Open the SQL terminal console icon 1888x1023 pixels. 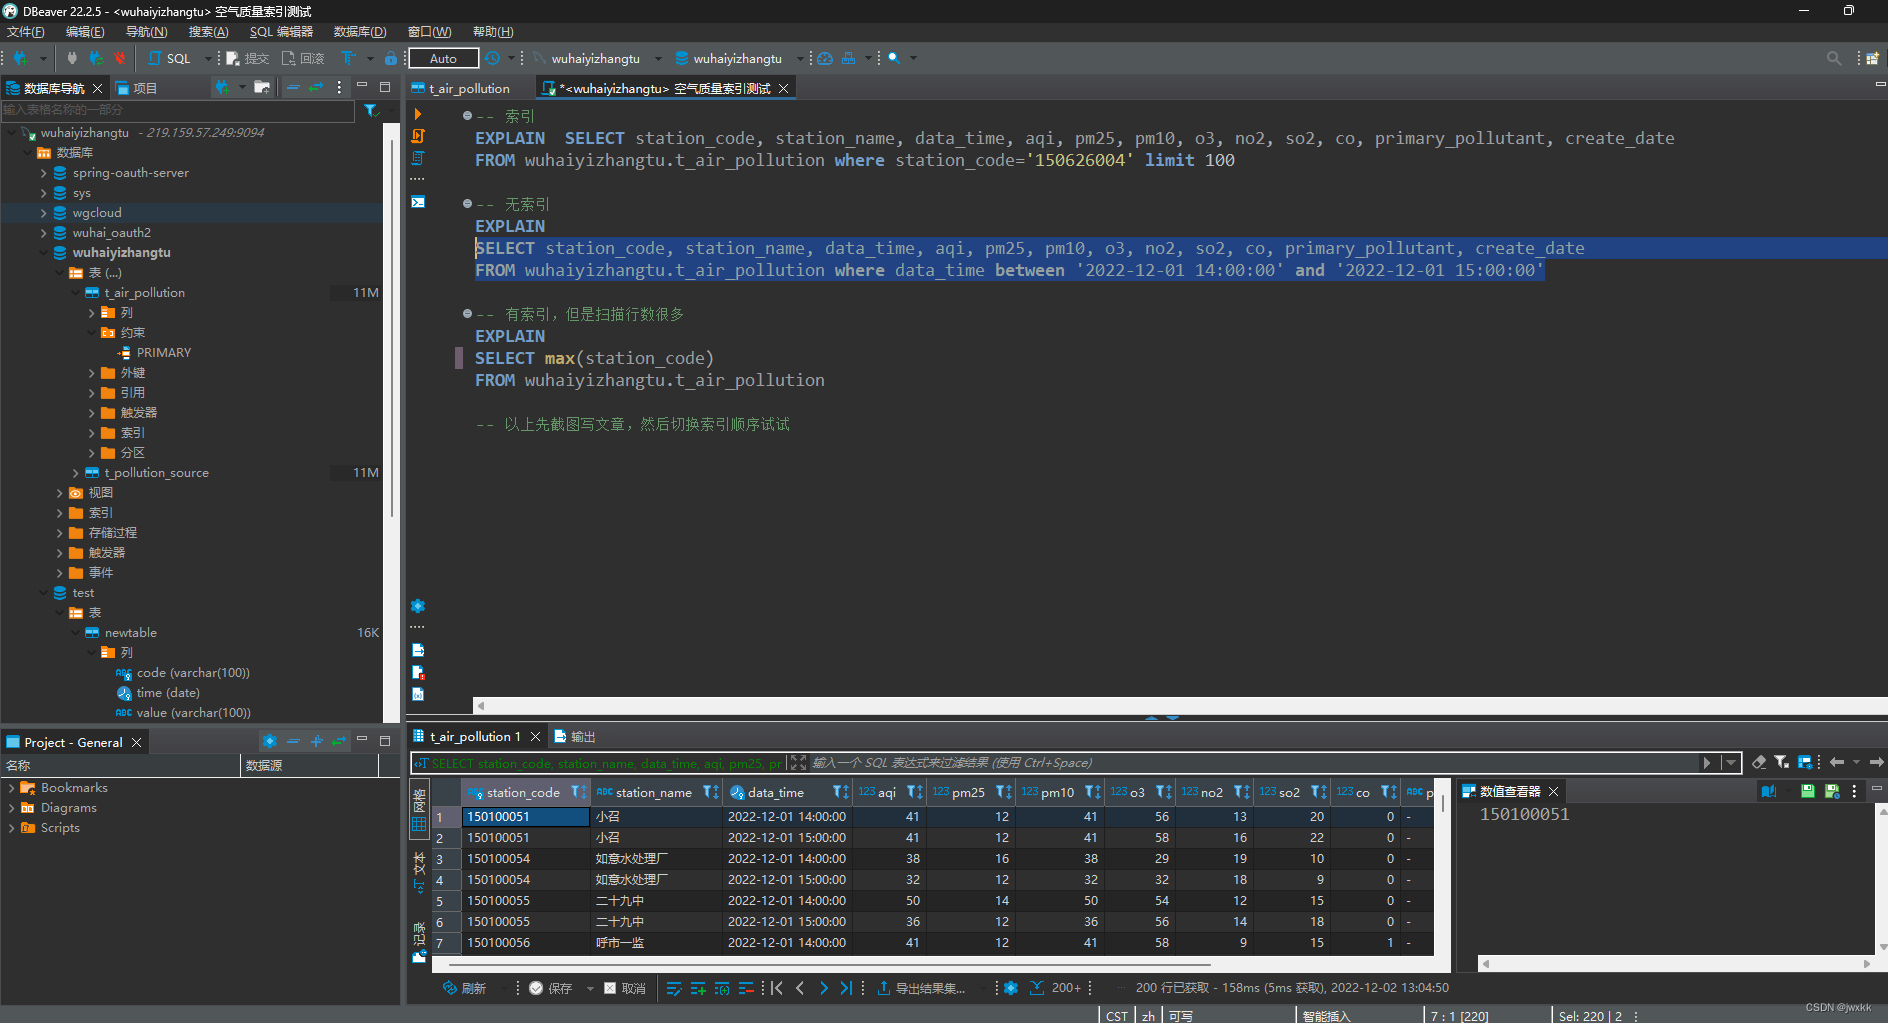418,202
